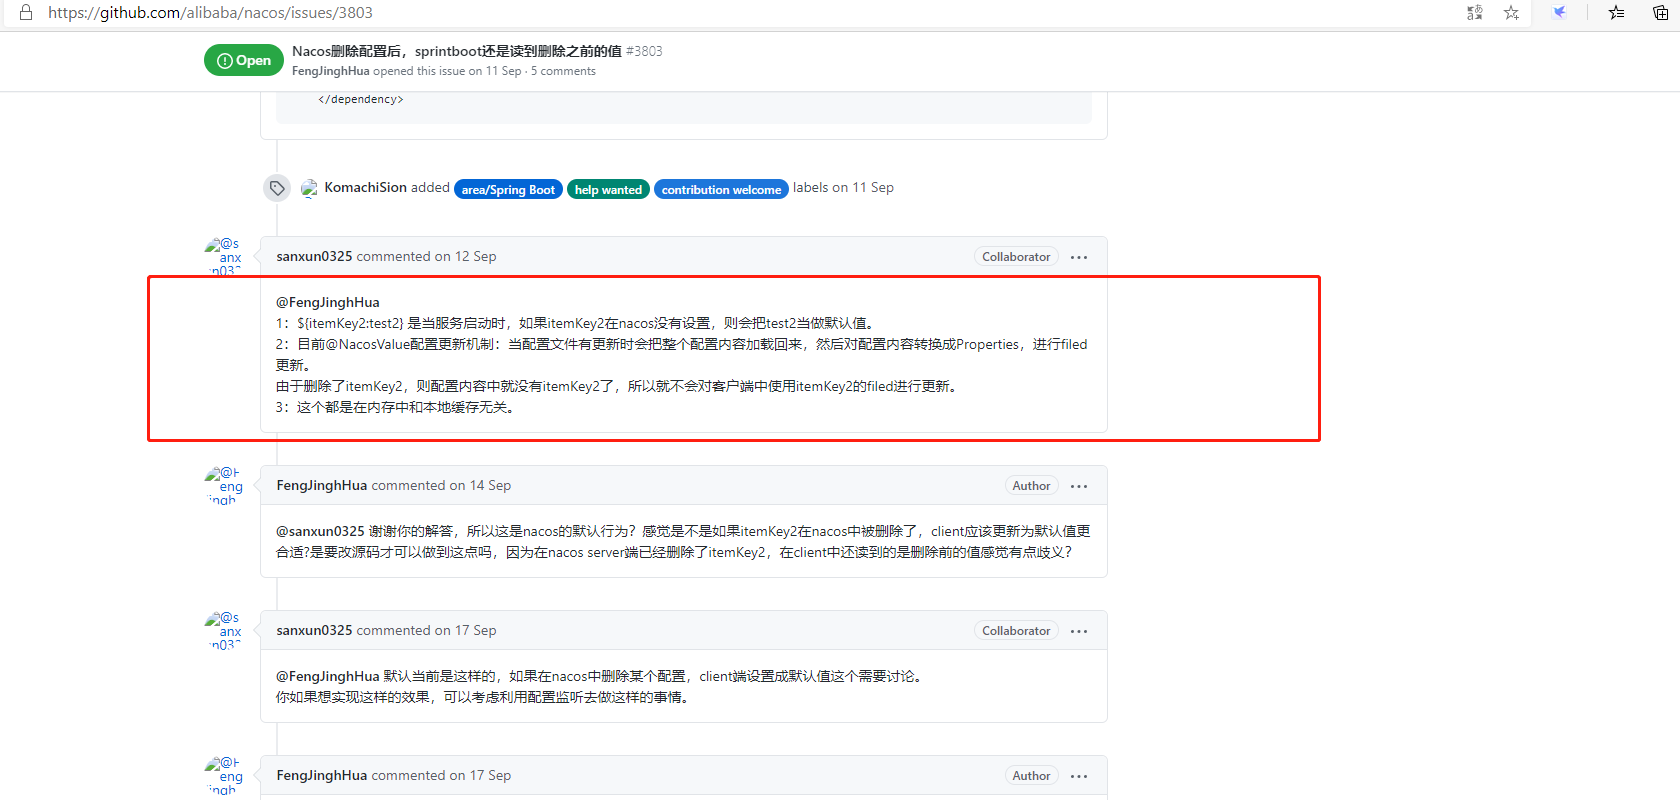Click the 'on 14 Sep' comment timestamp
This screenshot has width=1680, height=800.
point(480,485)
